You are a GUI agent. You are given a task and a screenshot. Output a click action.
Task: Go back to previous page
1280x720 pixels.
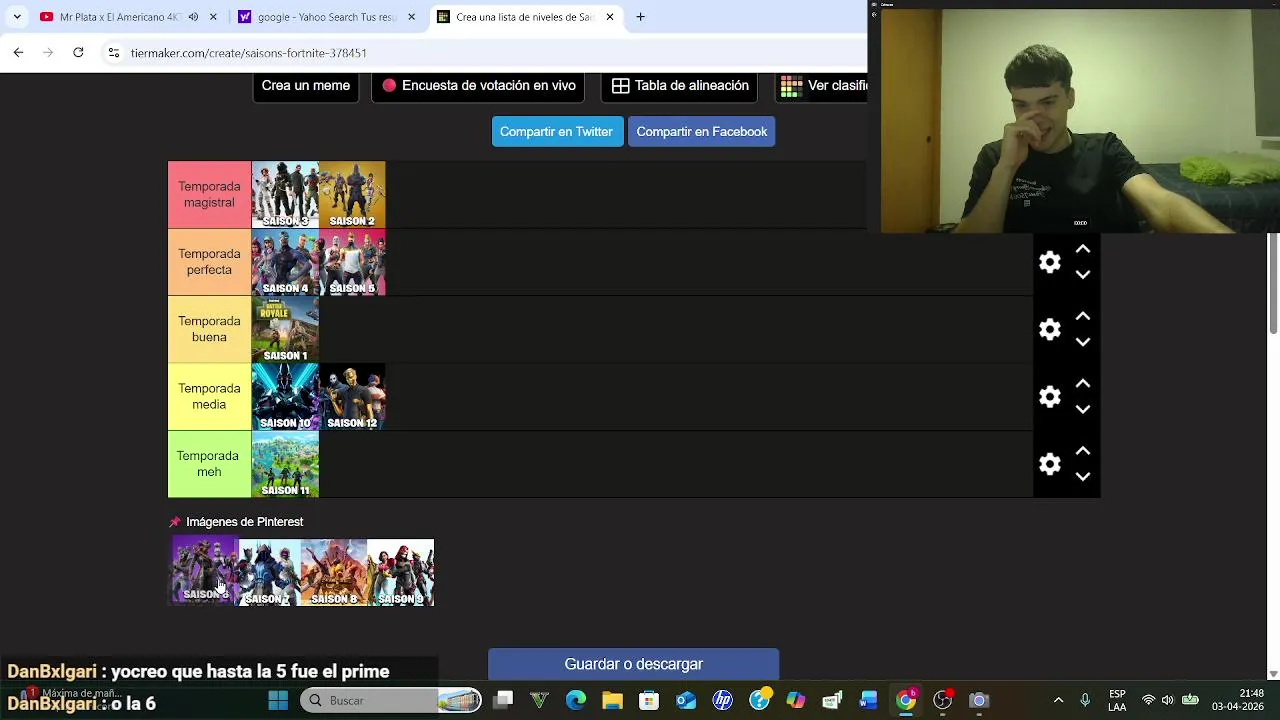tap(18, 53)
